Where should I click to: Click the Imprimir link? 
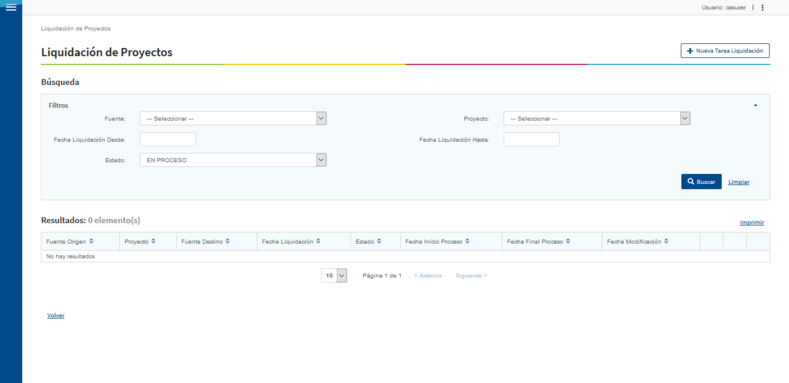pyautogui.click(x=752, y=222)
